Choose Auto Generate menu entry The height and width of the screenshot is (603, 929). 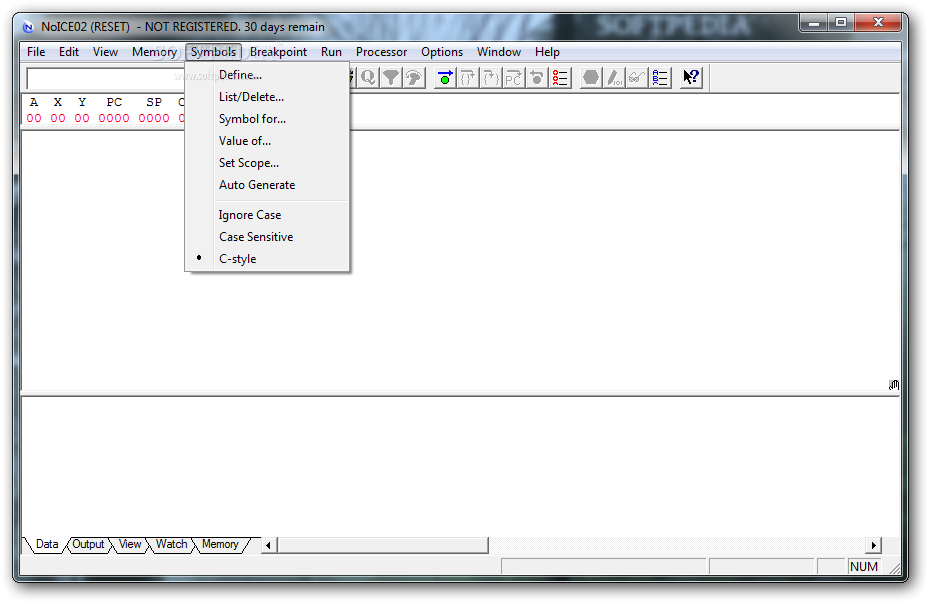click(267, 184)
